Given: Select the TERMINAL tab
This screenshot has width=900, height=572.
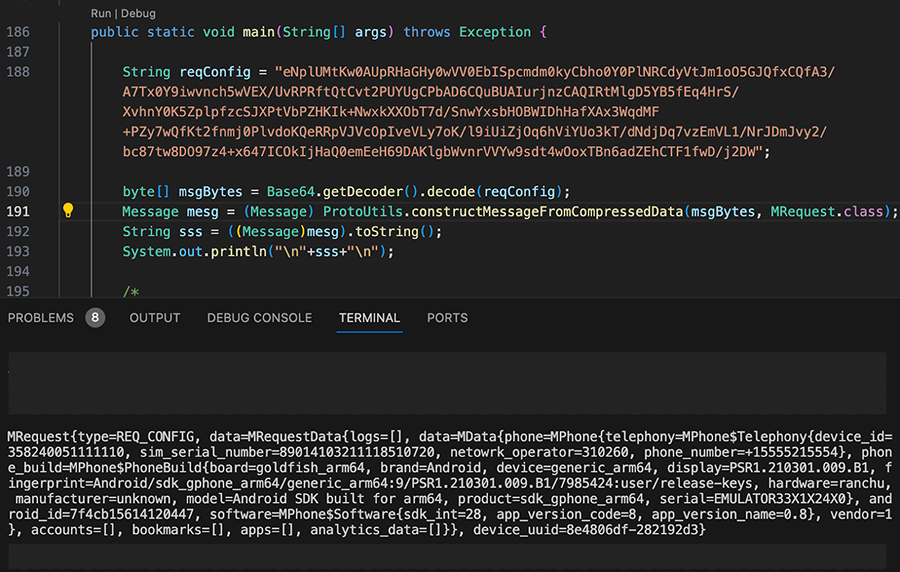Looking at the screenshot, I should click(369, 318).
